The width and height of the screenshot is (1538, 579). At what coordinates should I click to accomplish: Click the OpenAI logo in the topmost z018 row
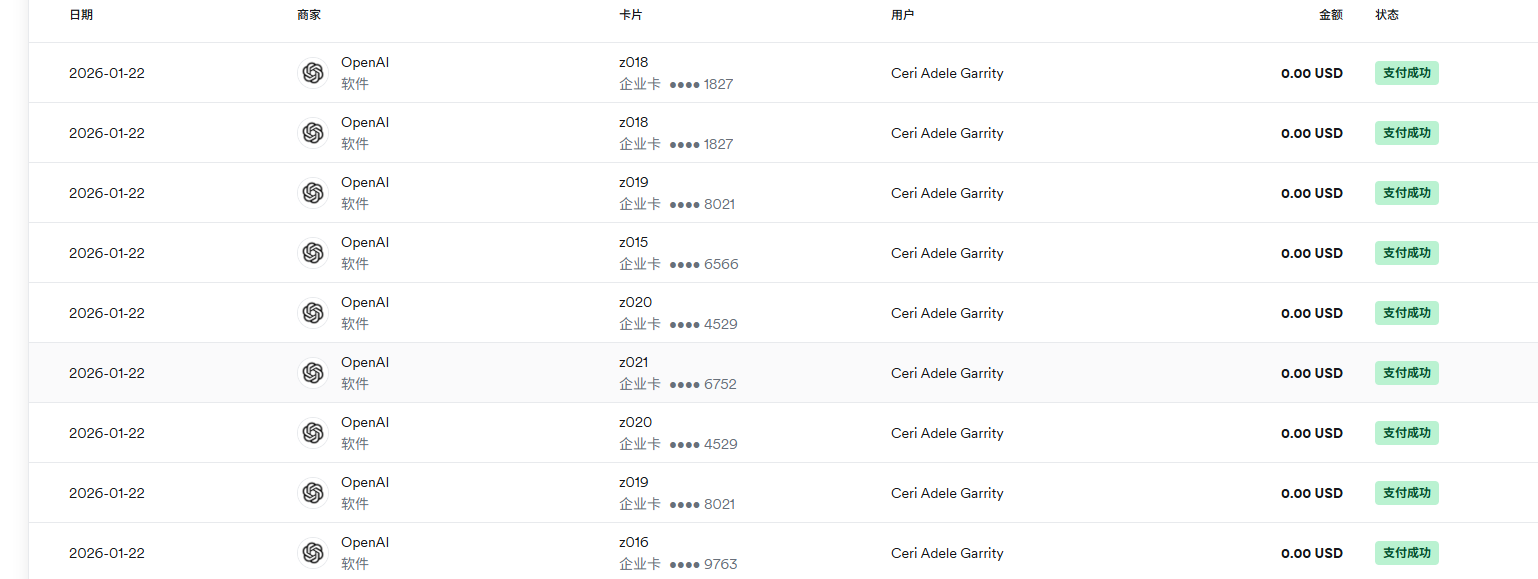[x=313, y=73]
